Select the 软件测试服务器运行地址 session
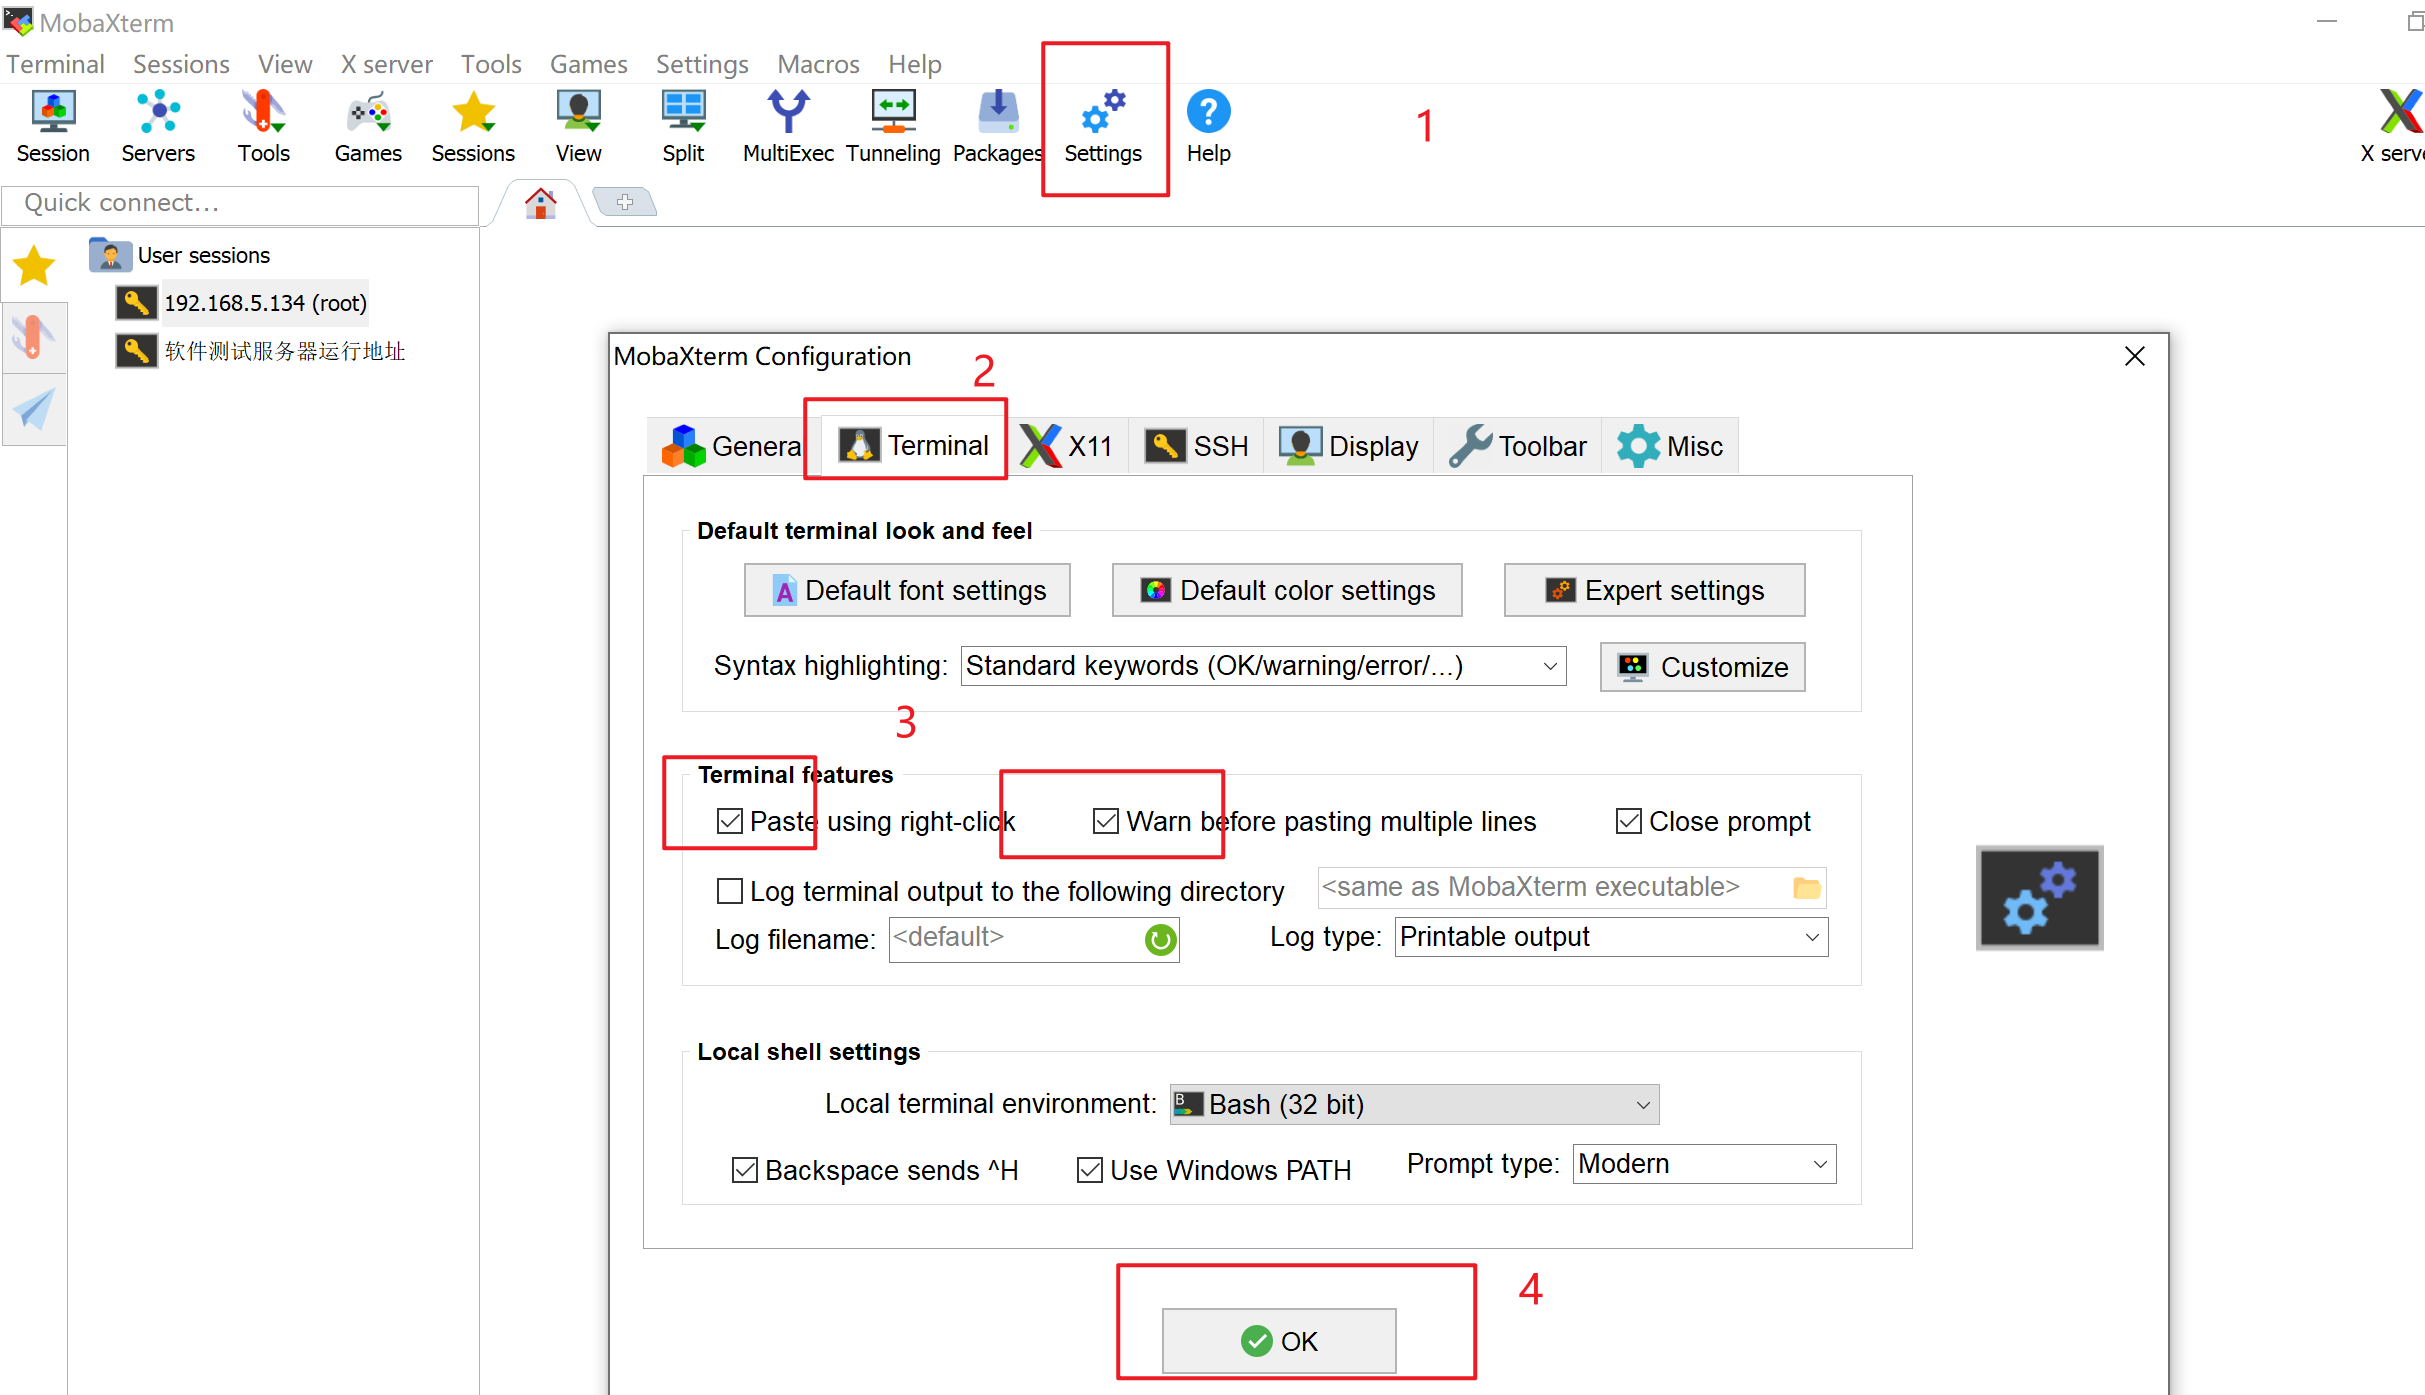 click(260, 351)
